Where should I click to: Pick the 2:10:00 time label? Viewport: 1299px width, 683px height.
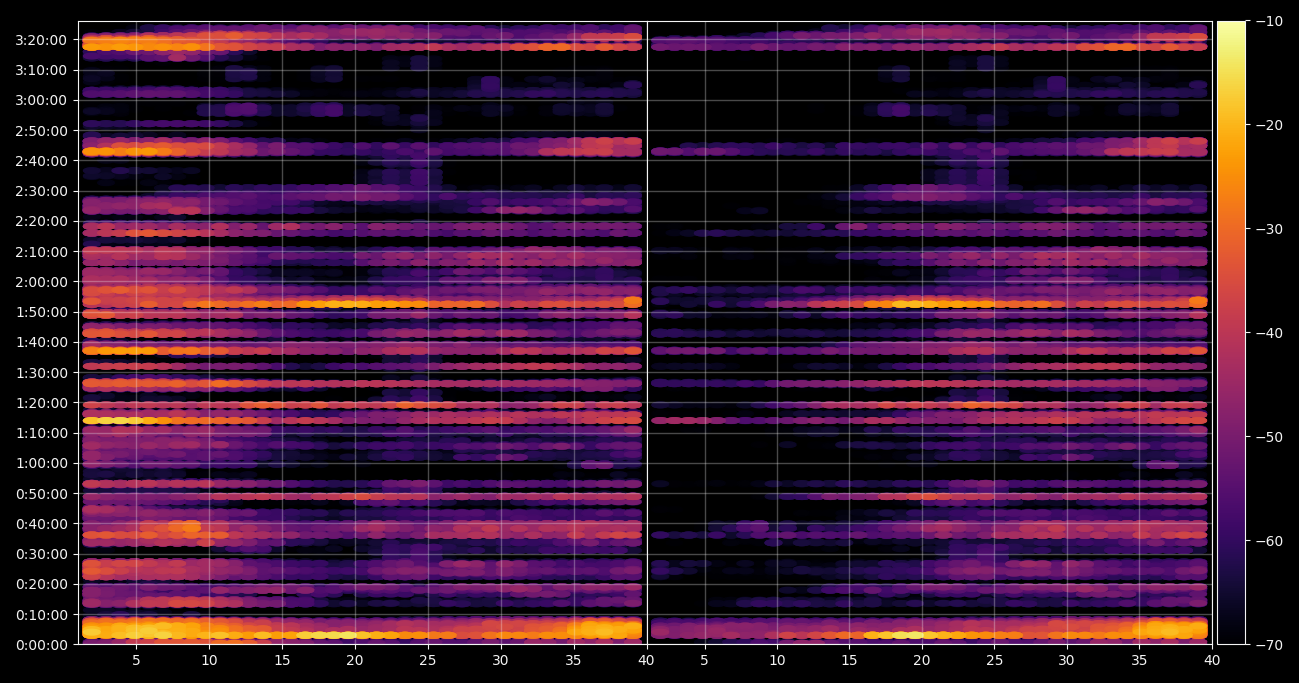[42, 251]
